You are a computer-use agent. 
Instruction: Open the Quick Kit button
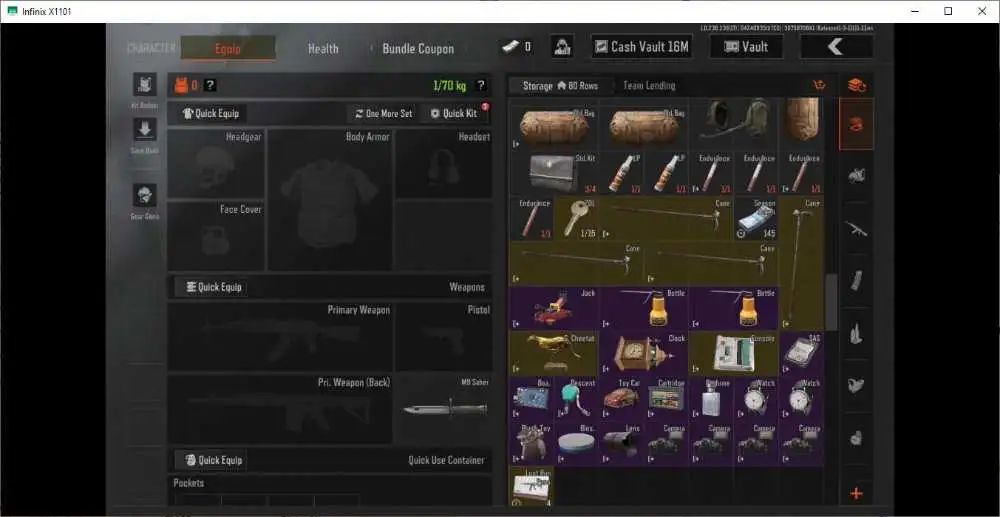point(454,113)
